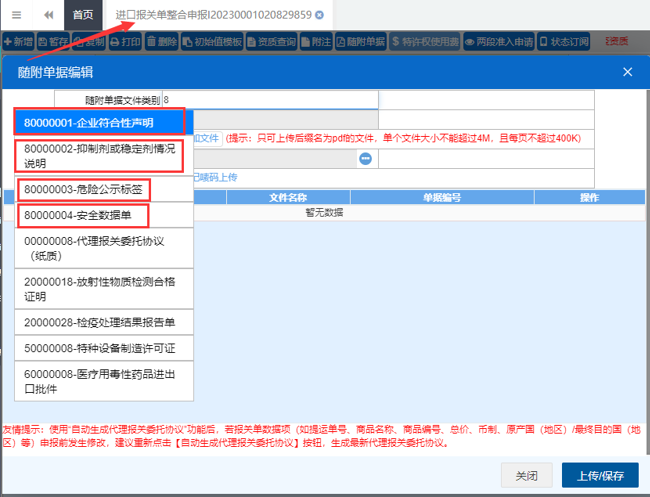The image size is (650, 497).
Task: Pick 80000003-危险公示标签 in dropdown
Action: pos(84,188)
